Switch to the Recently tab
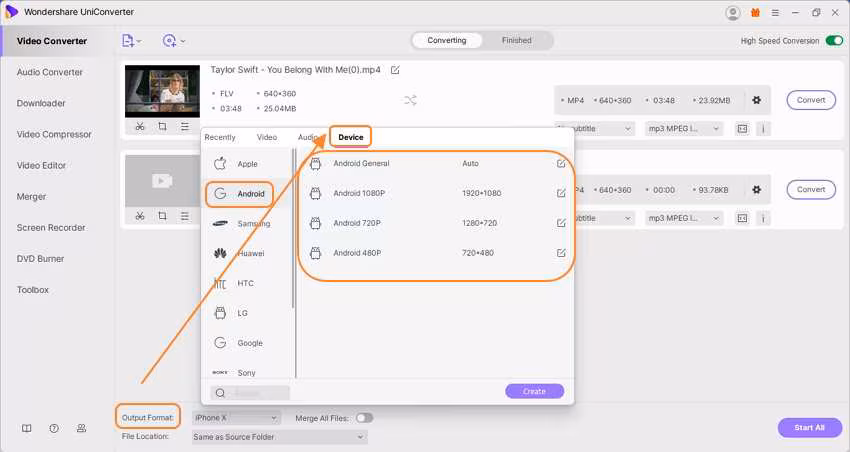The height and width of the screenshot is (452, 850). point(220,137)
